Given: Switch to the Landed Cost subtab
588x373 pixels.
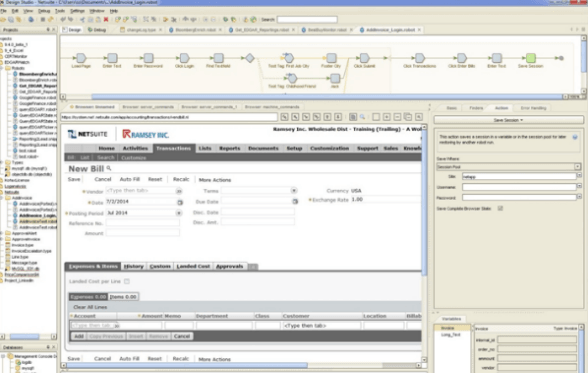Looking at the screenshot, I should pyautogui.click(x=193, y=267).
